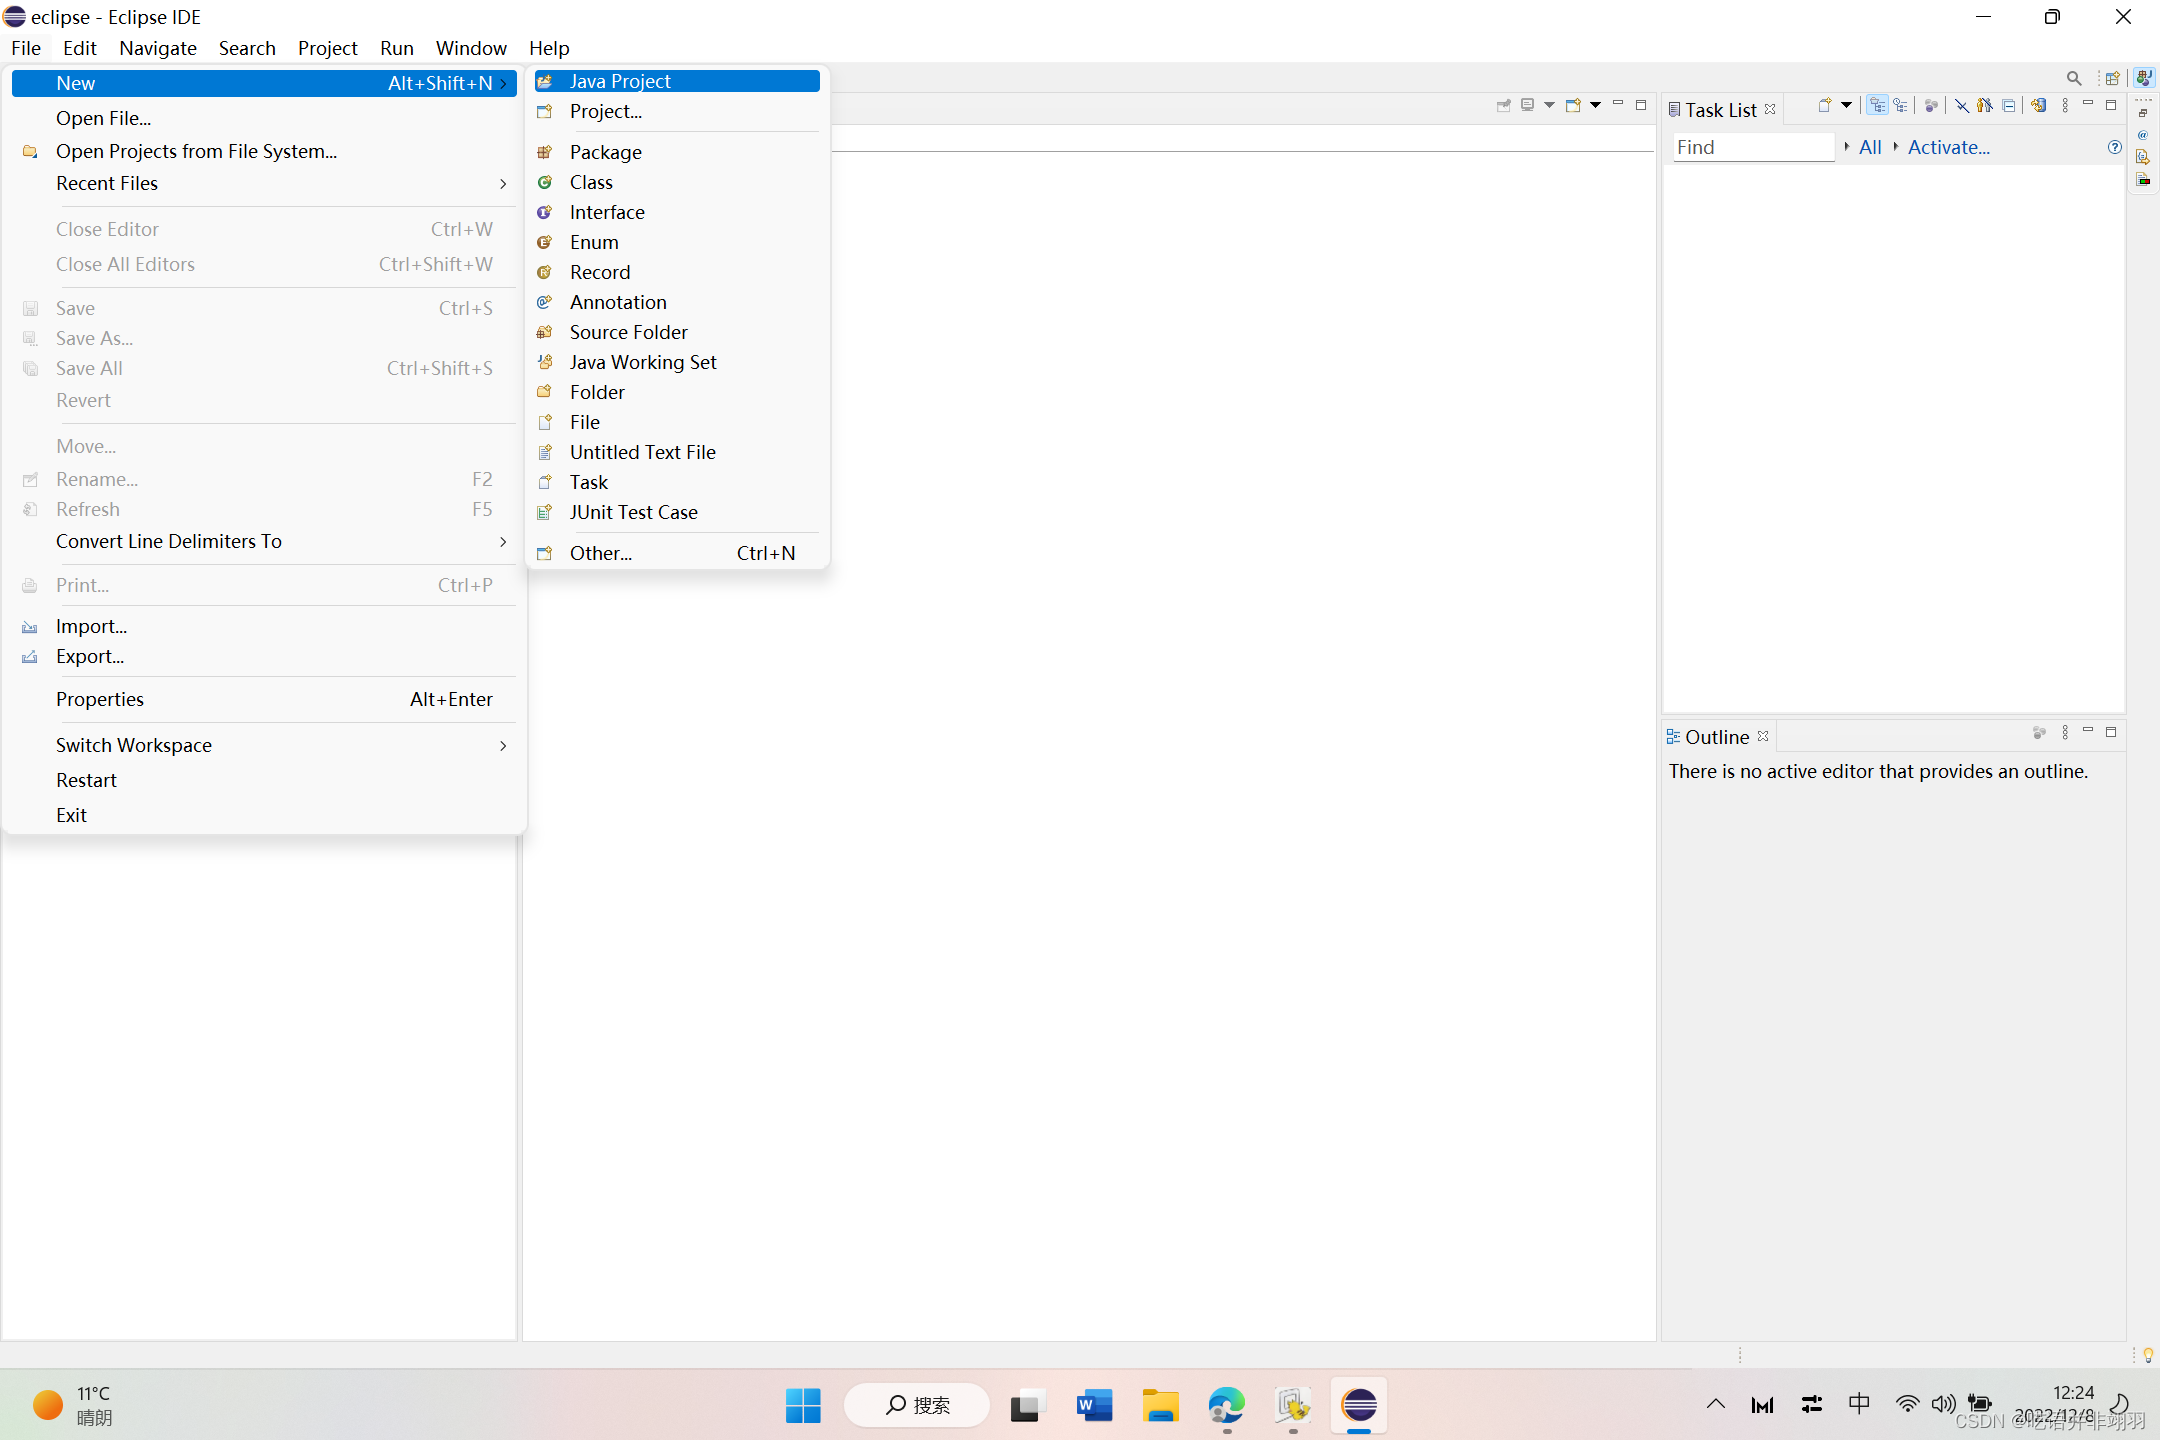
Task: Click the Find input field in Task List
Action: pyautogui.click(x=1750, y=146)
